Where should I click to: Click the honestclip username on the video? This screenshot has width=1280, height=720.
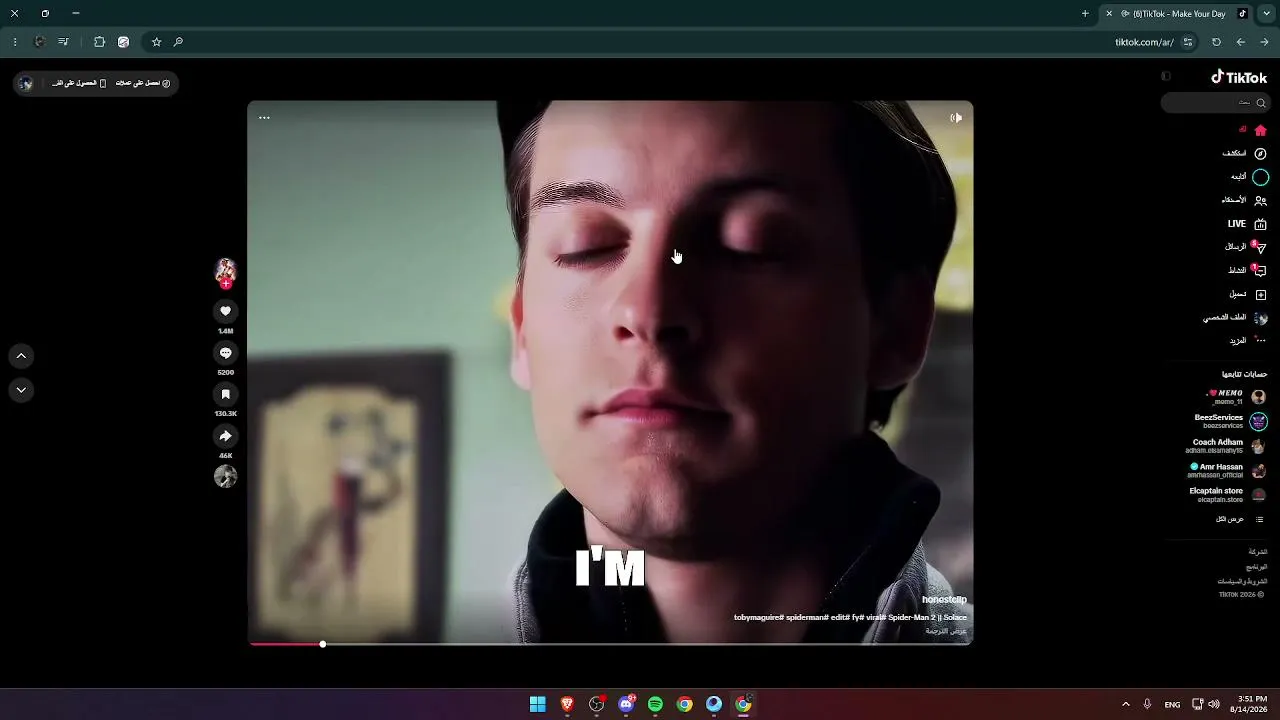pyautogui.click(x=944, y=600)
